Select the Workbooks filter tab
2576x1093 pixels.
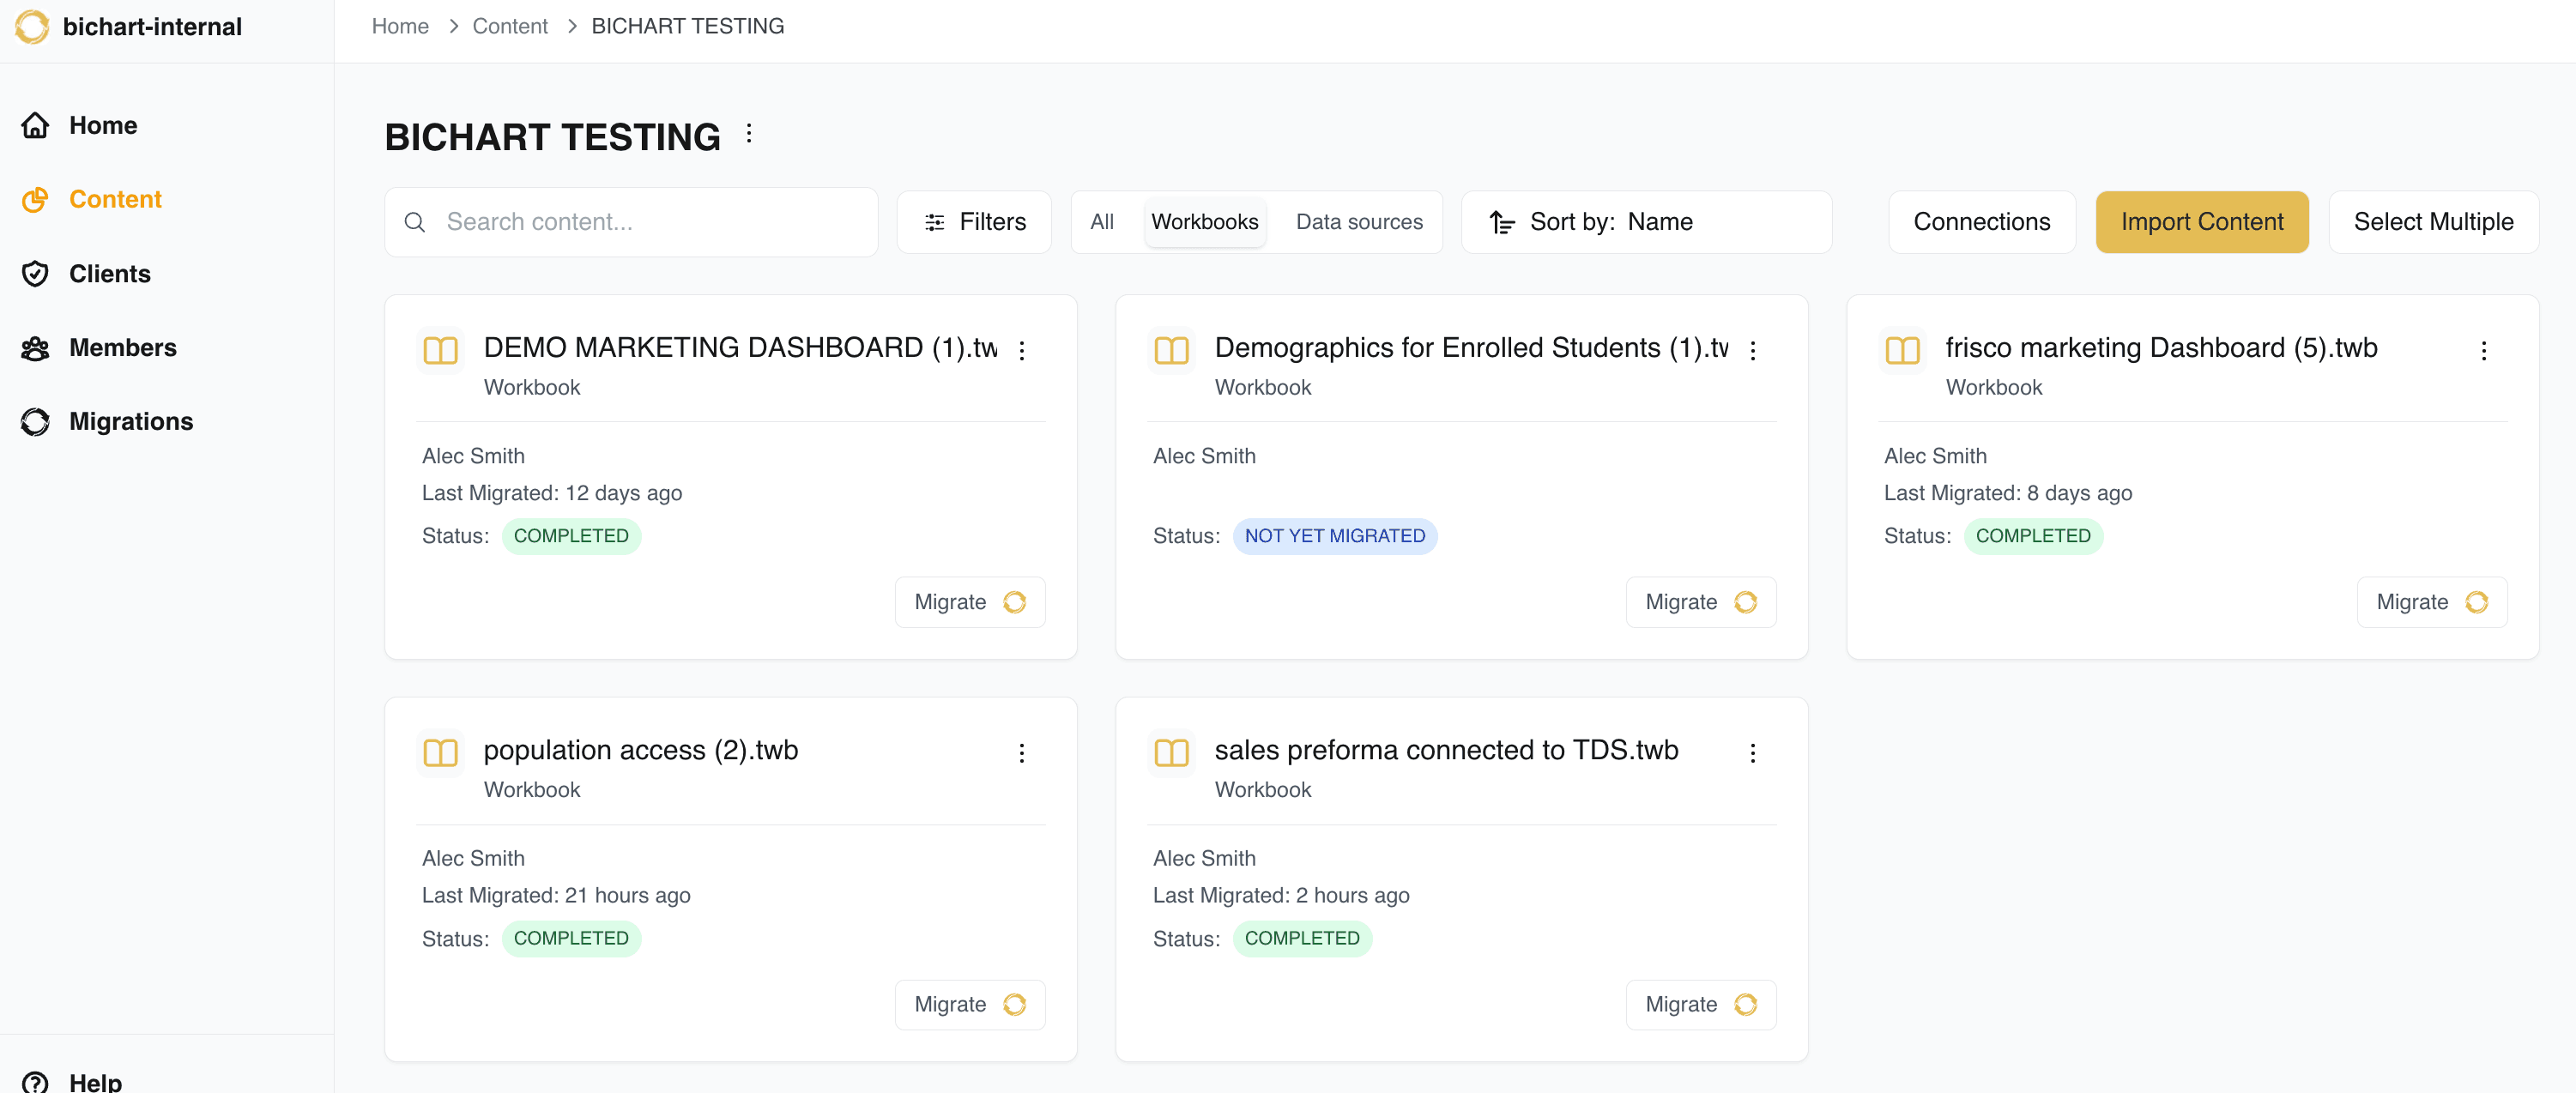1204,222
